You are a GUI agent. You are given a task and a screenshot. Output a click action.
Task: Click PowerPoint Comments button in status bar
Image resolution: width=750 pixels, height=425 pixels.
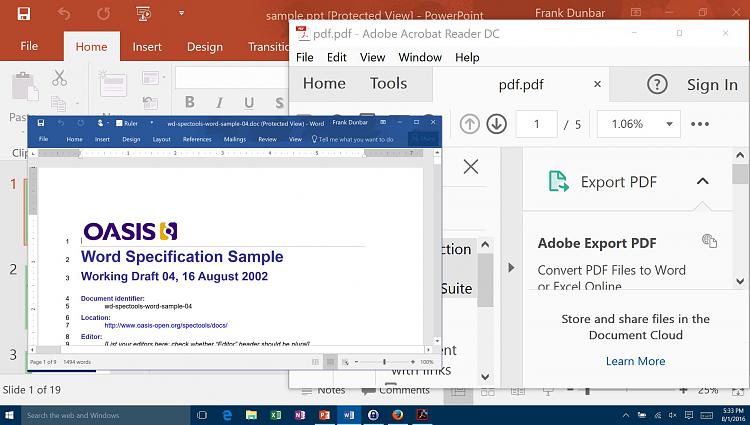pos(396,391)
